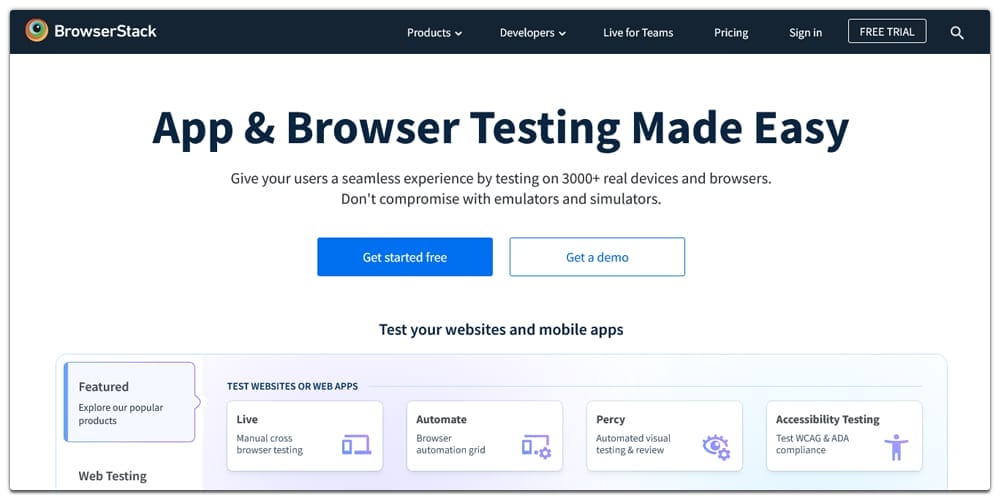The width and height of the screenshot is (1000, 500).
Task: Click 'Manual cross browser testing' description
Action: pyautogui.click(x=269, y=444)
